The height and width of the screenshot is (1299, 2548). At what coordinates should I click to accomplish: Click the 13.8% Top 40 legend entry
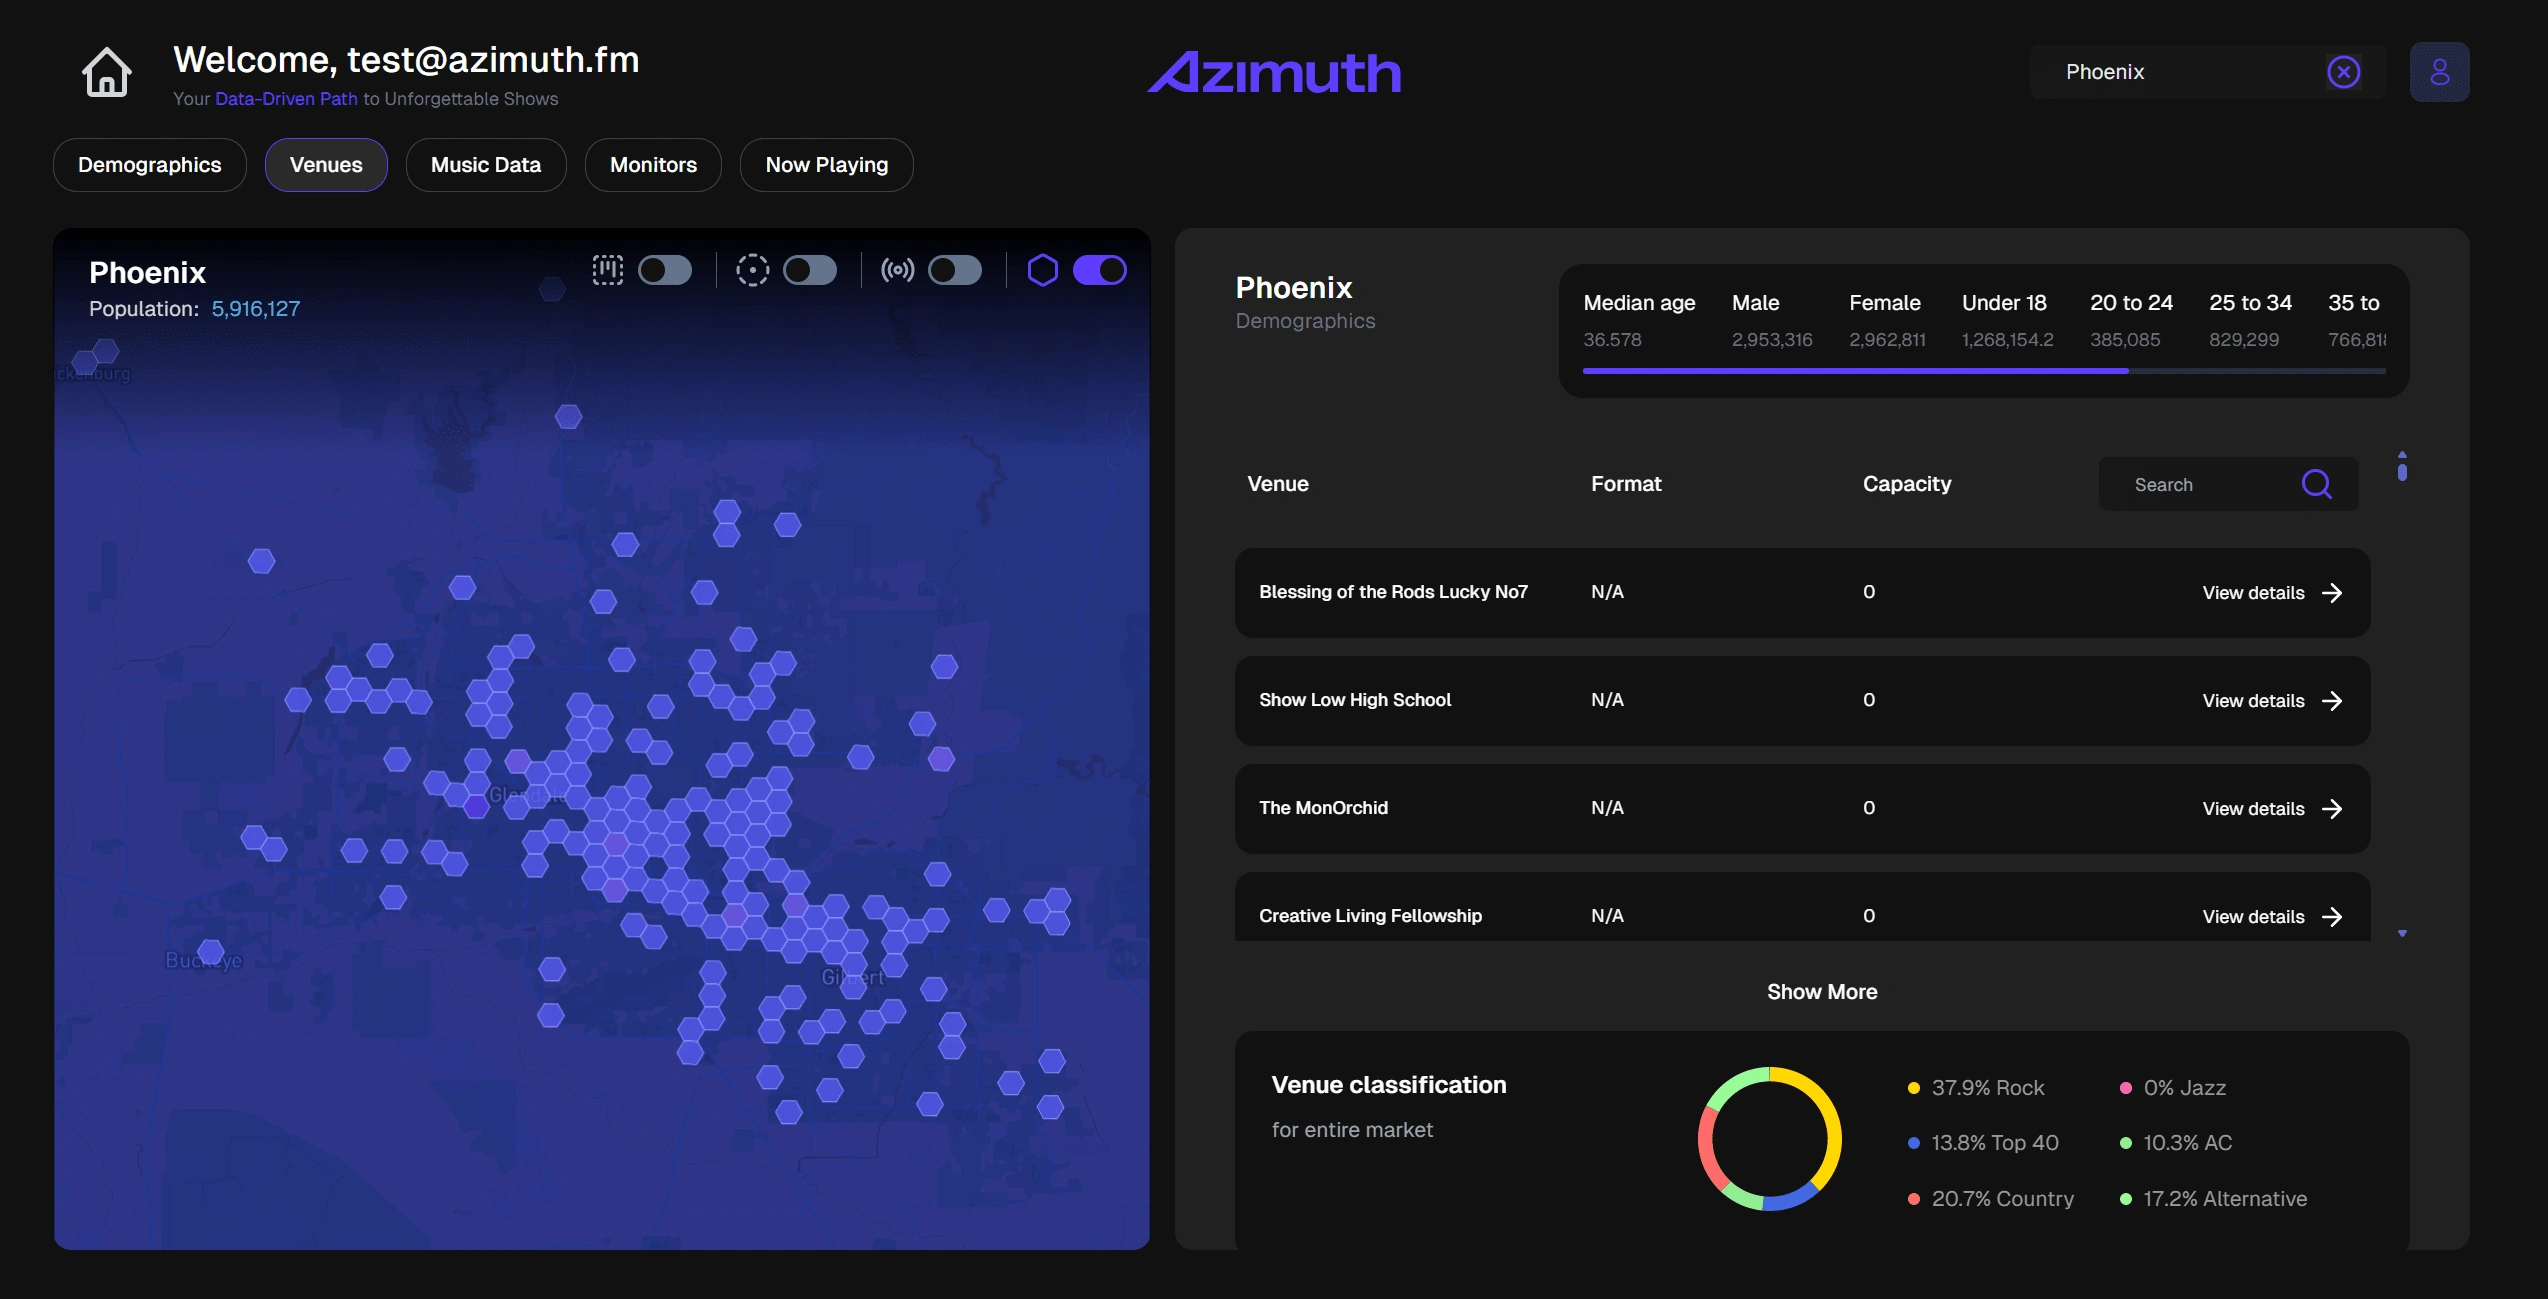click(x=1983, y=1143)
